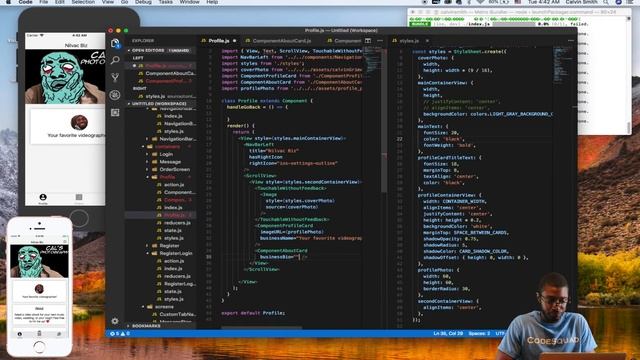The width and height of the screenshot is (640, 360).
Task: Open the File menu
Action: point(43,2)
